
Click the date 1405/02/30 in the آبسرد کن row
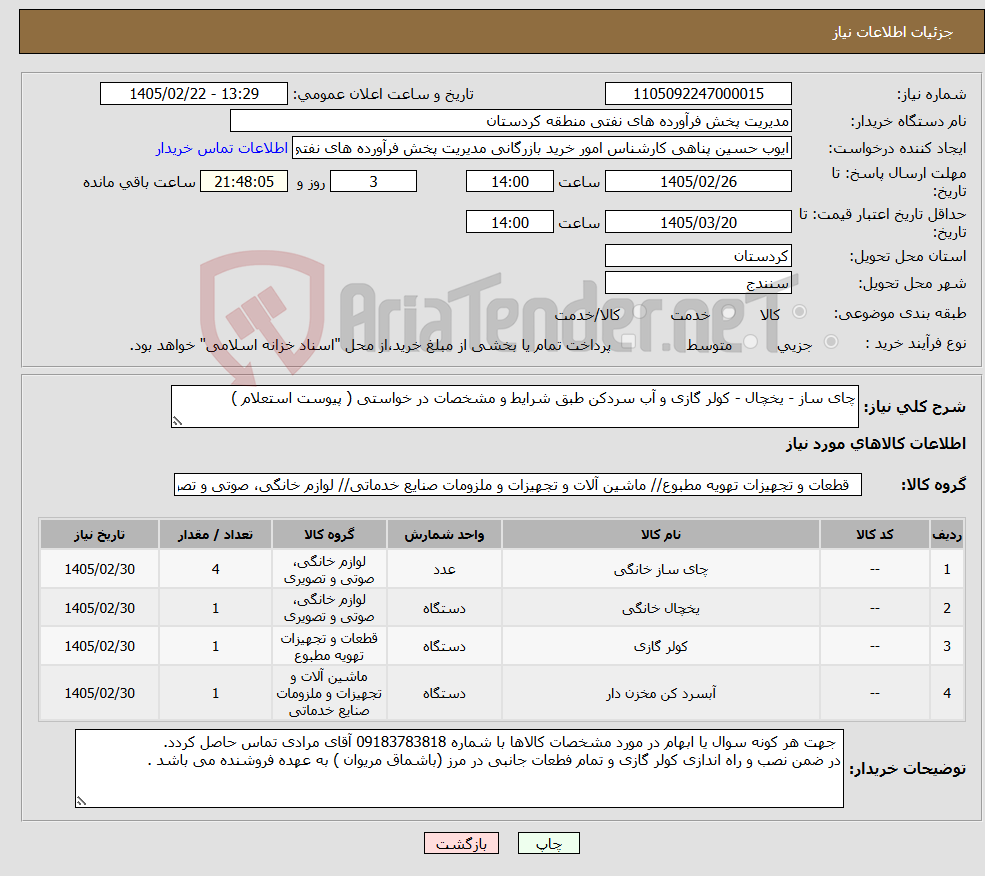click(99, 693)
